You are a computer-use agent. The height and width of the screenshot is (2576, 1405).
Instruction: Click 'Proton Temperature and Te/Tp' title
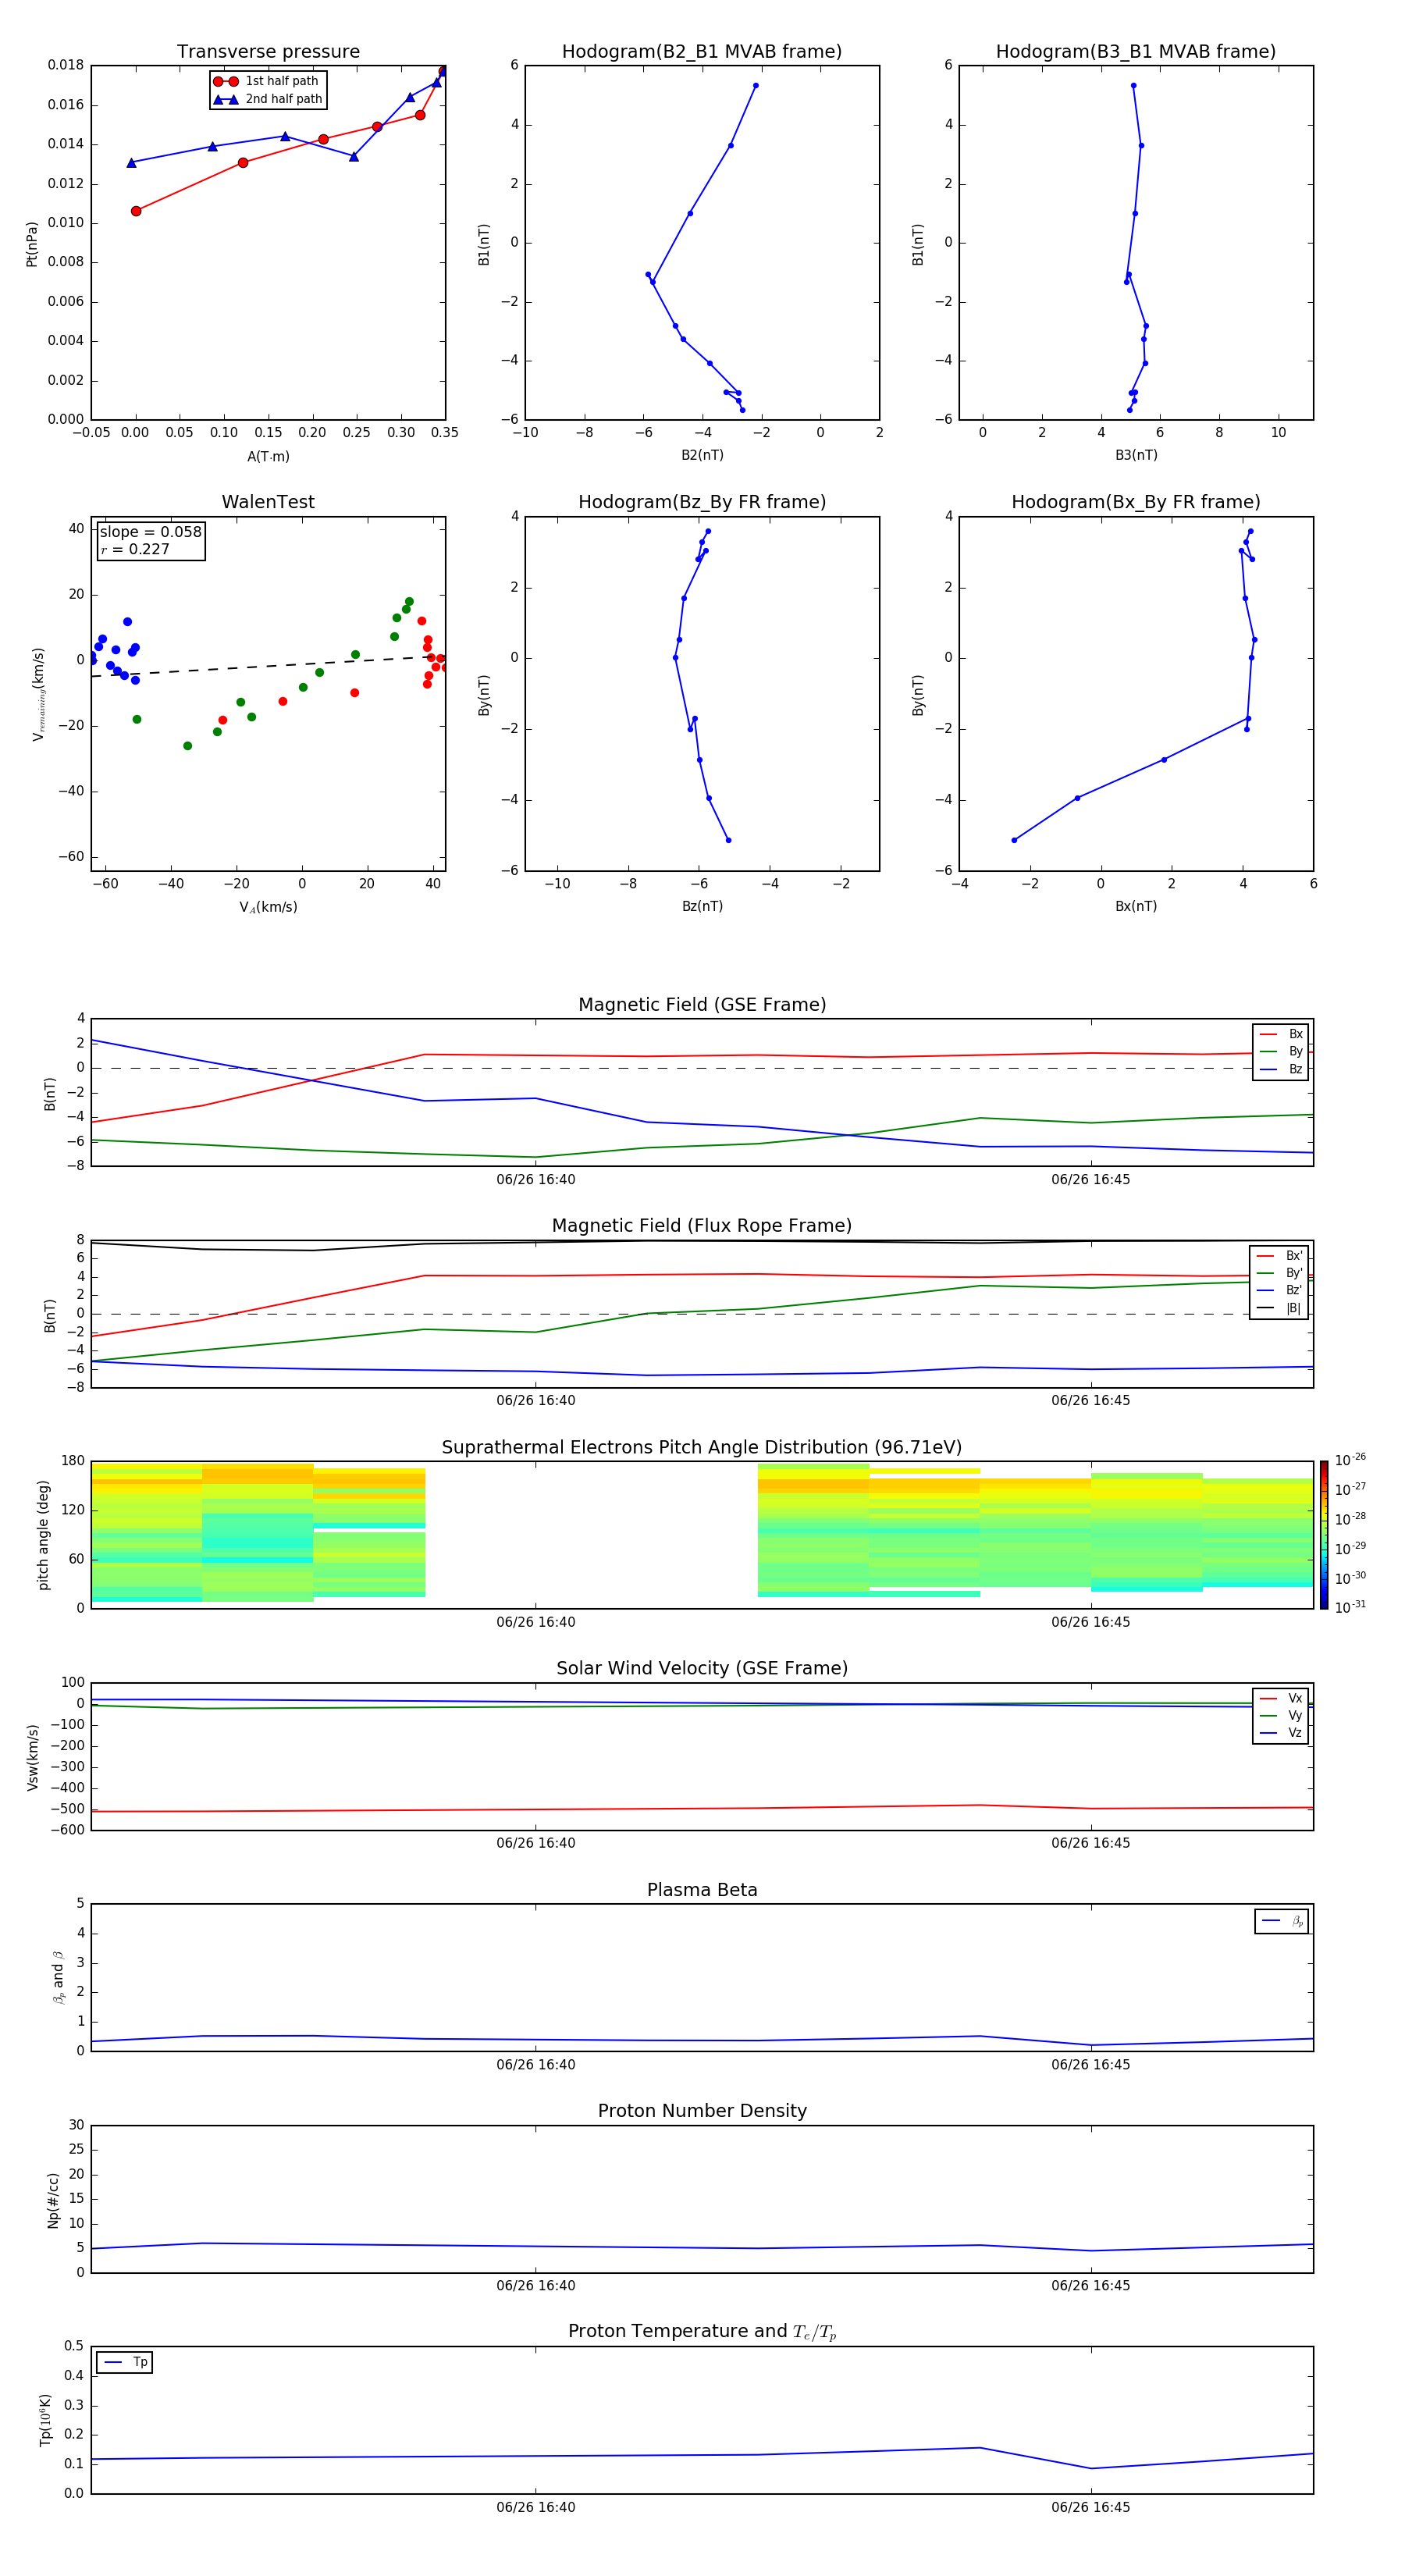coord(702,2331)
